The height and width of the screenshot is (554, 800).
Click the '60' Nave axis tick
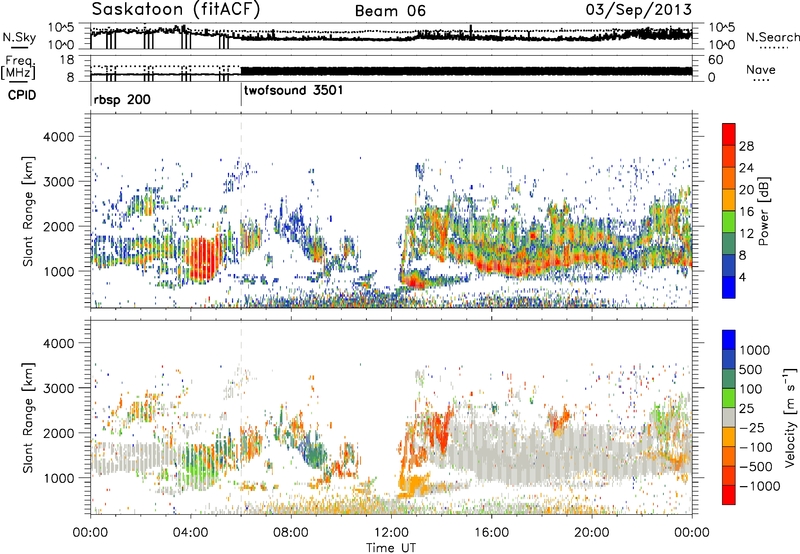click(x=716, y=60)
